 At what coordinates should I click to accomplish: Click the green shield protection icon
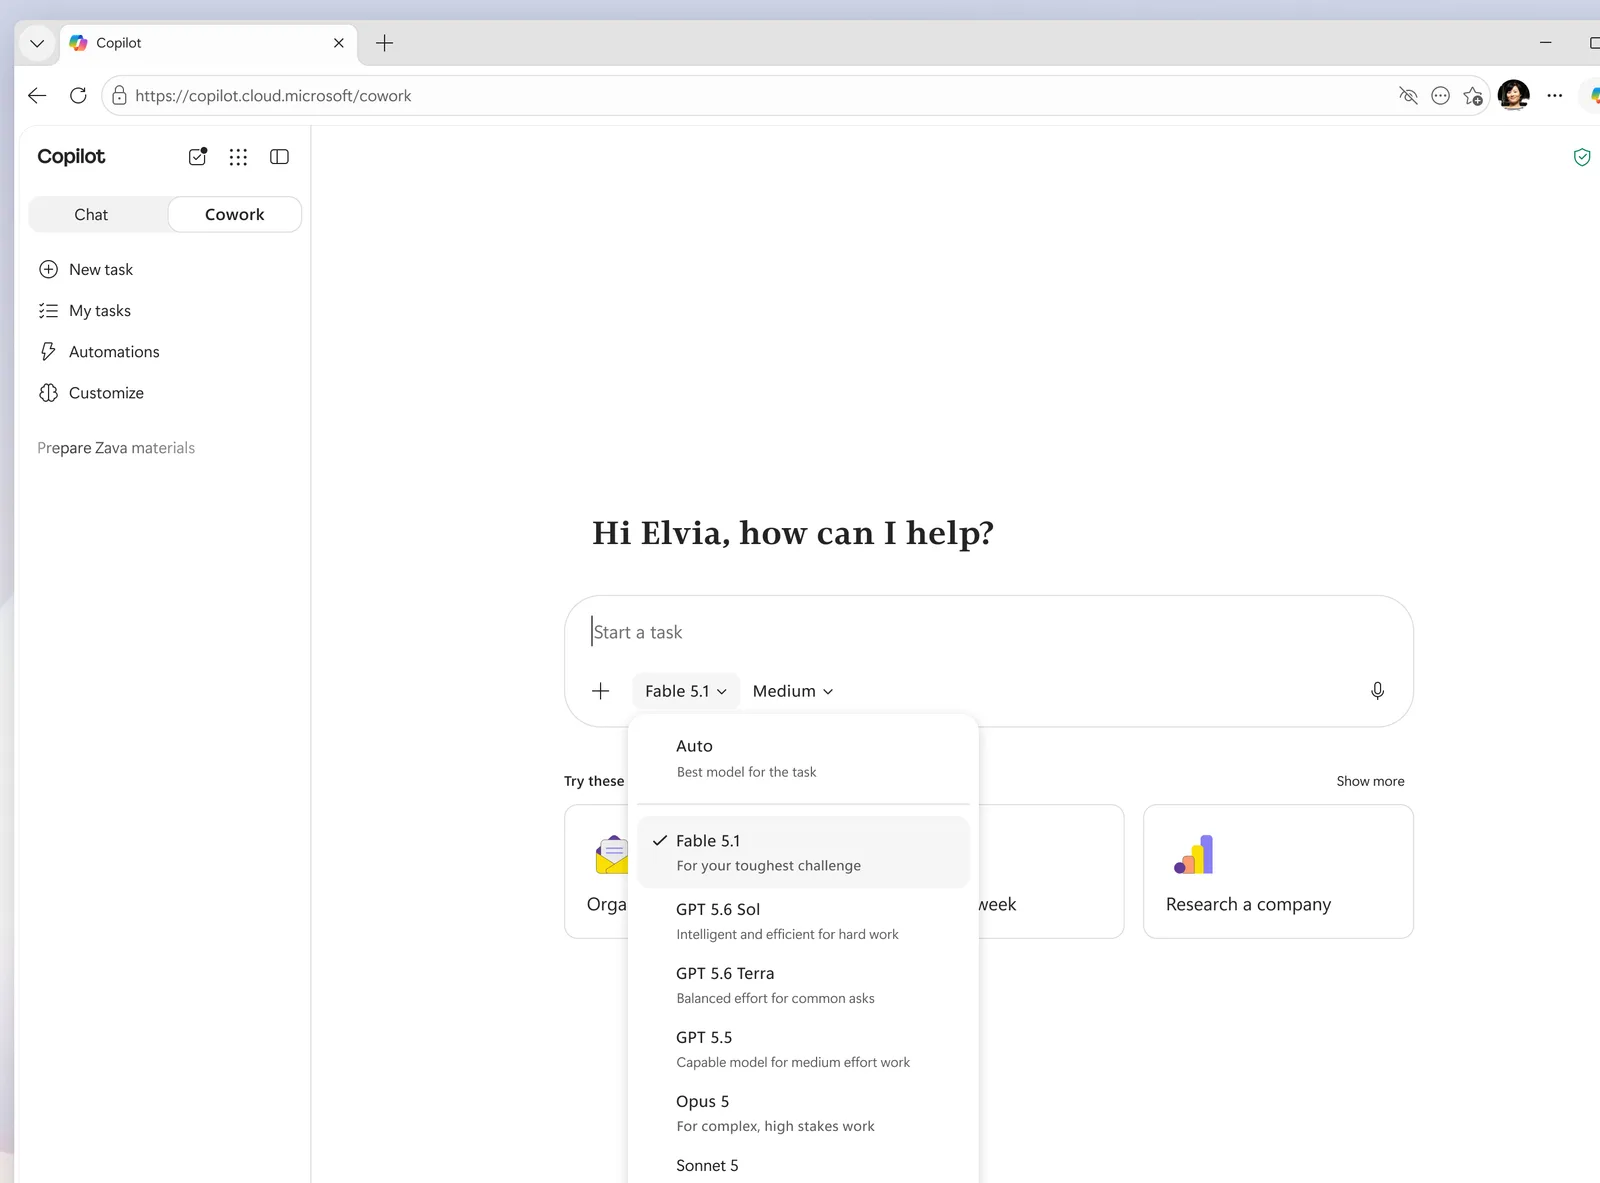click(x=1582, y=157)
